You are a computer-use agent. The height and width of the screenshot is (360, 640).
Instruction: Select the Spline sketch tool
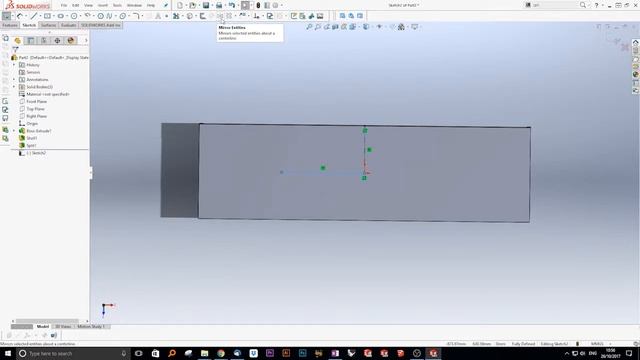(109, 16)
